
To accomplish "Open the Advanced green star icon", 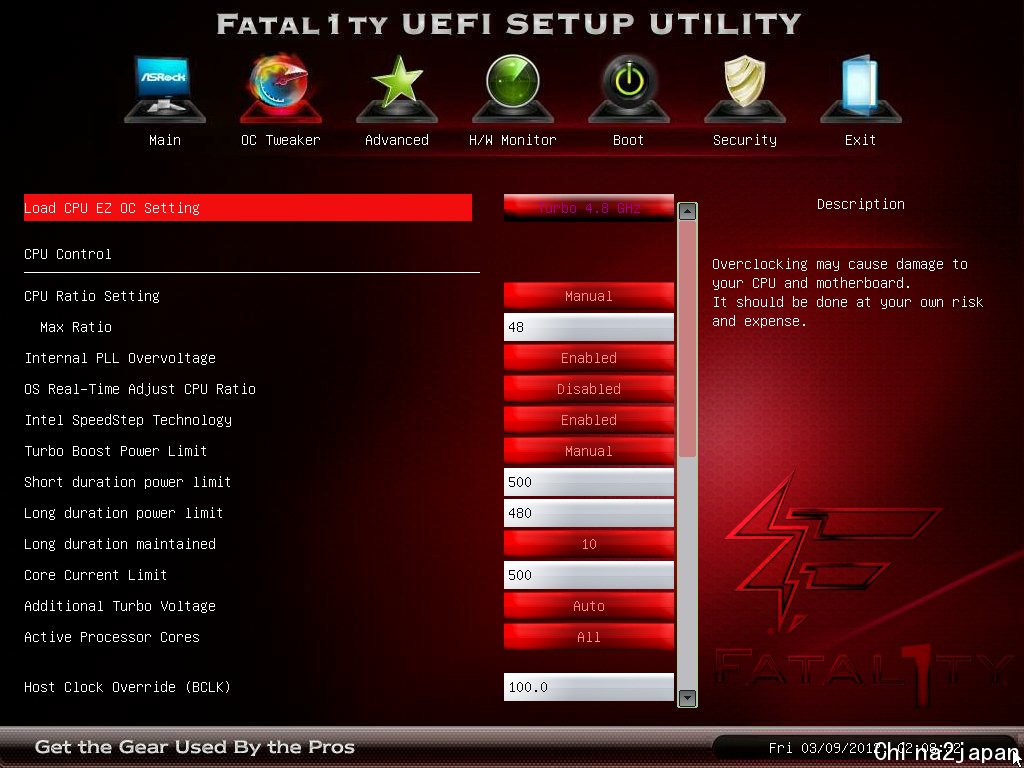I will coord(397,89).
